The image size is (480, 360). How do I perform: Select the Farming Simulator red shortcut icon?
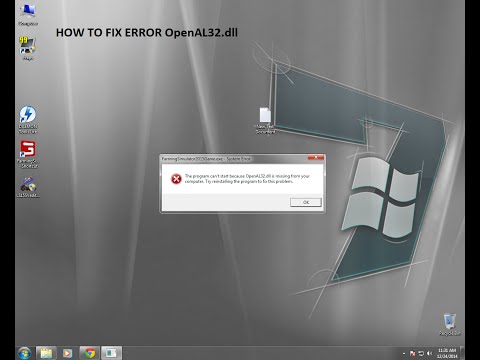(28, 154)
